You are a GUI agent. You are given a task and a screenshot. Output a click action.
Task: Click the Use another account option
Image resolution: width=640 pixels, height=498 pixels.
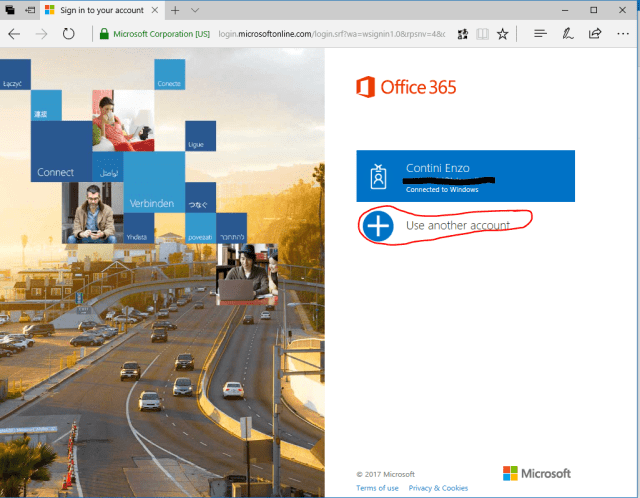[x=458, y=225]
